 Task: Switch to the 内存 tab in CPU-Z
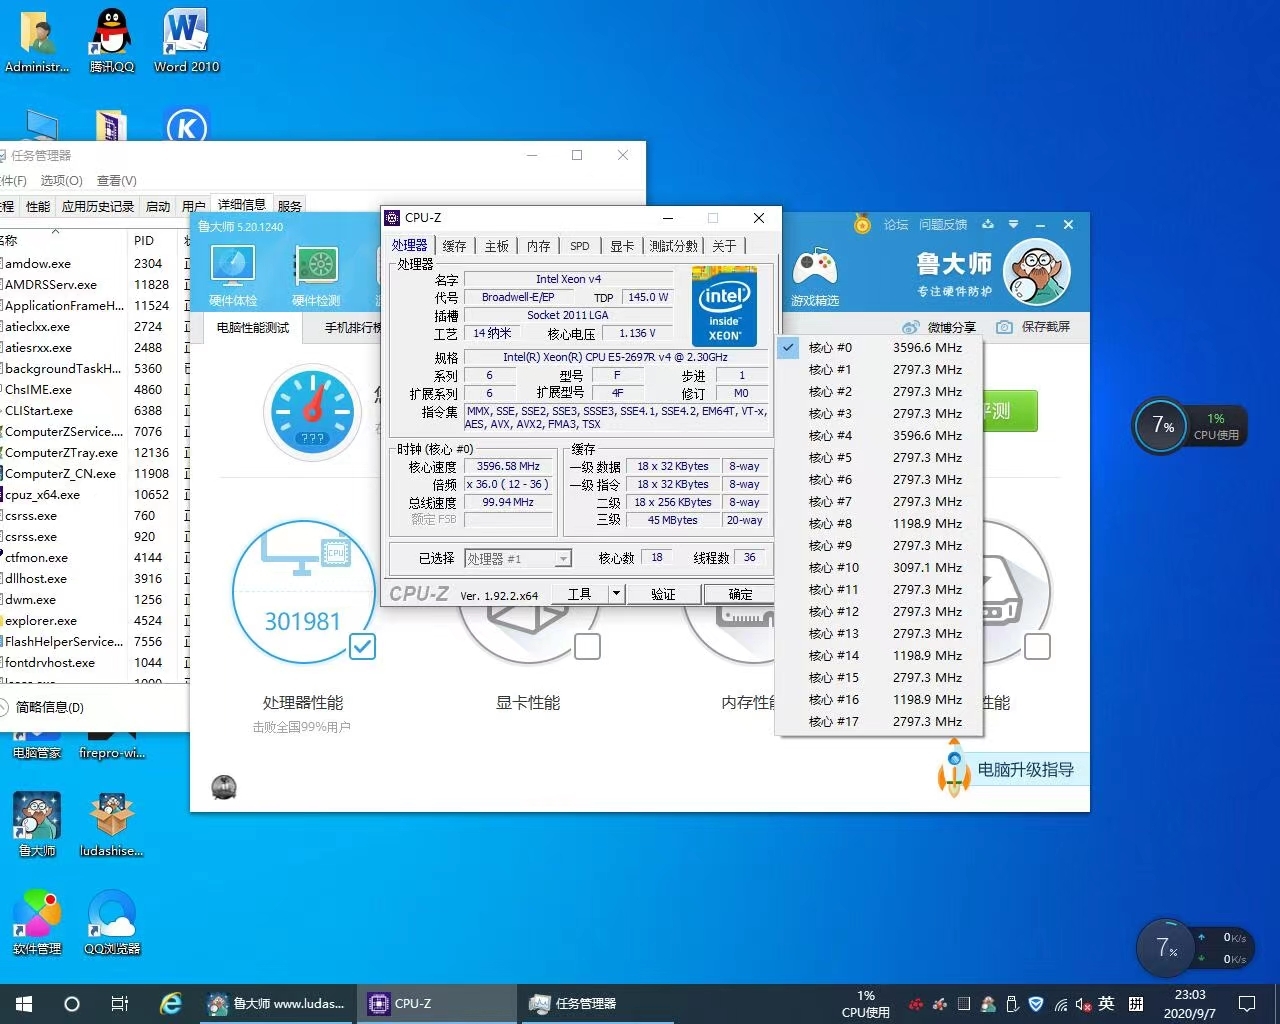[x=539, y=246]
